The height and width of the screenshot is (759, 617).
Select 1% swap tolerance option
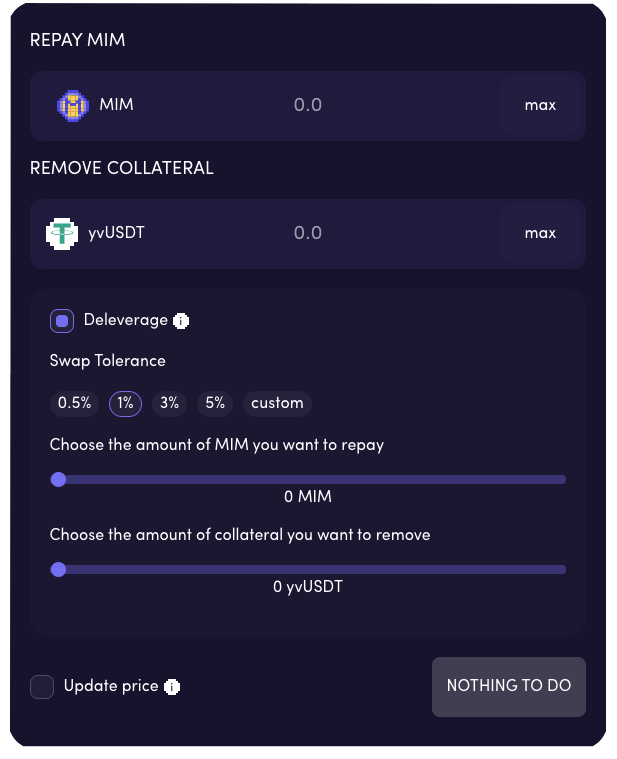[x=125, y=403]
